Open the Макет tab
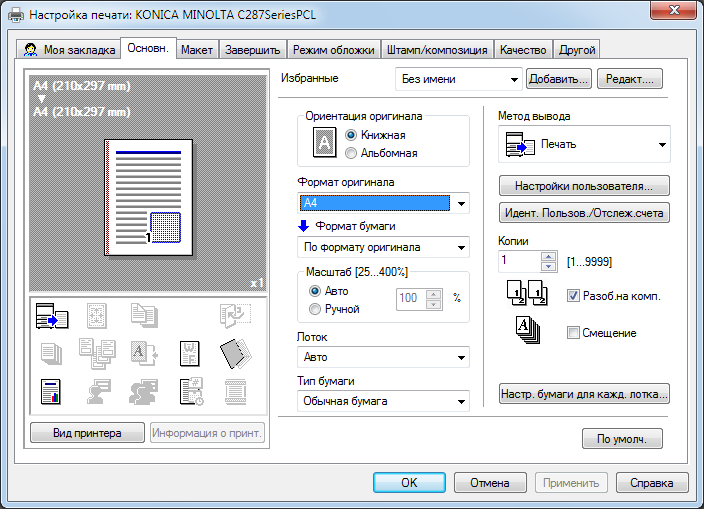Viewport: 704px width, 509px height. click(x=197, y=49)
